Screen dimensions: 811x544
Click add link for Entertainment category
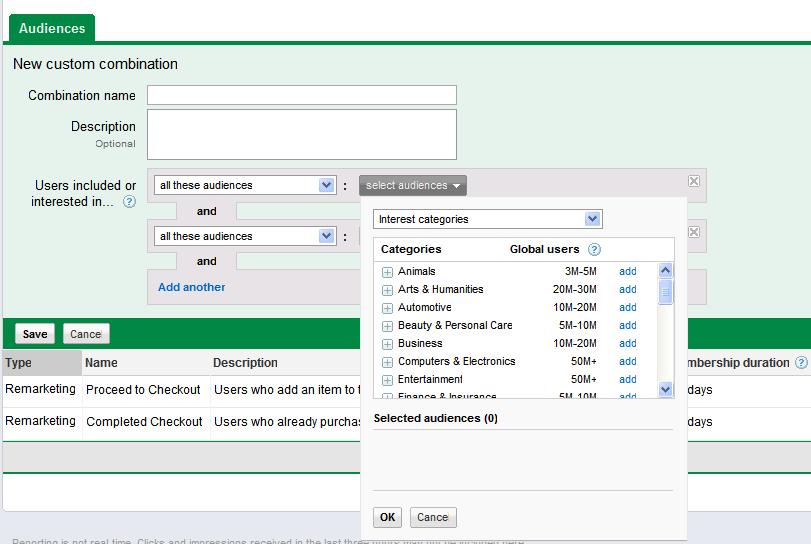tap(627, 379)
